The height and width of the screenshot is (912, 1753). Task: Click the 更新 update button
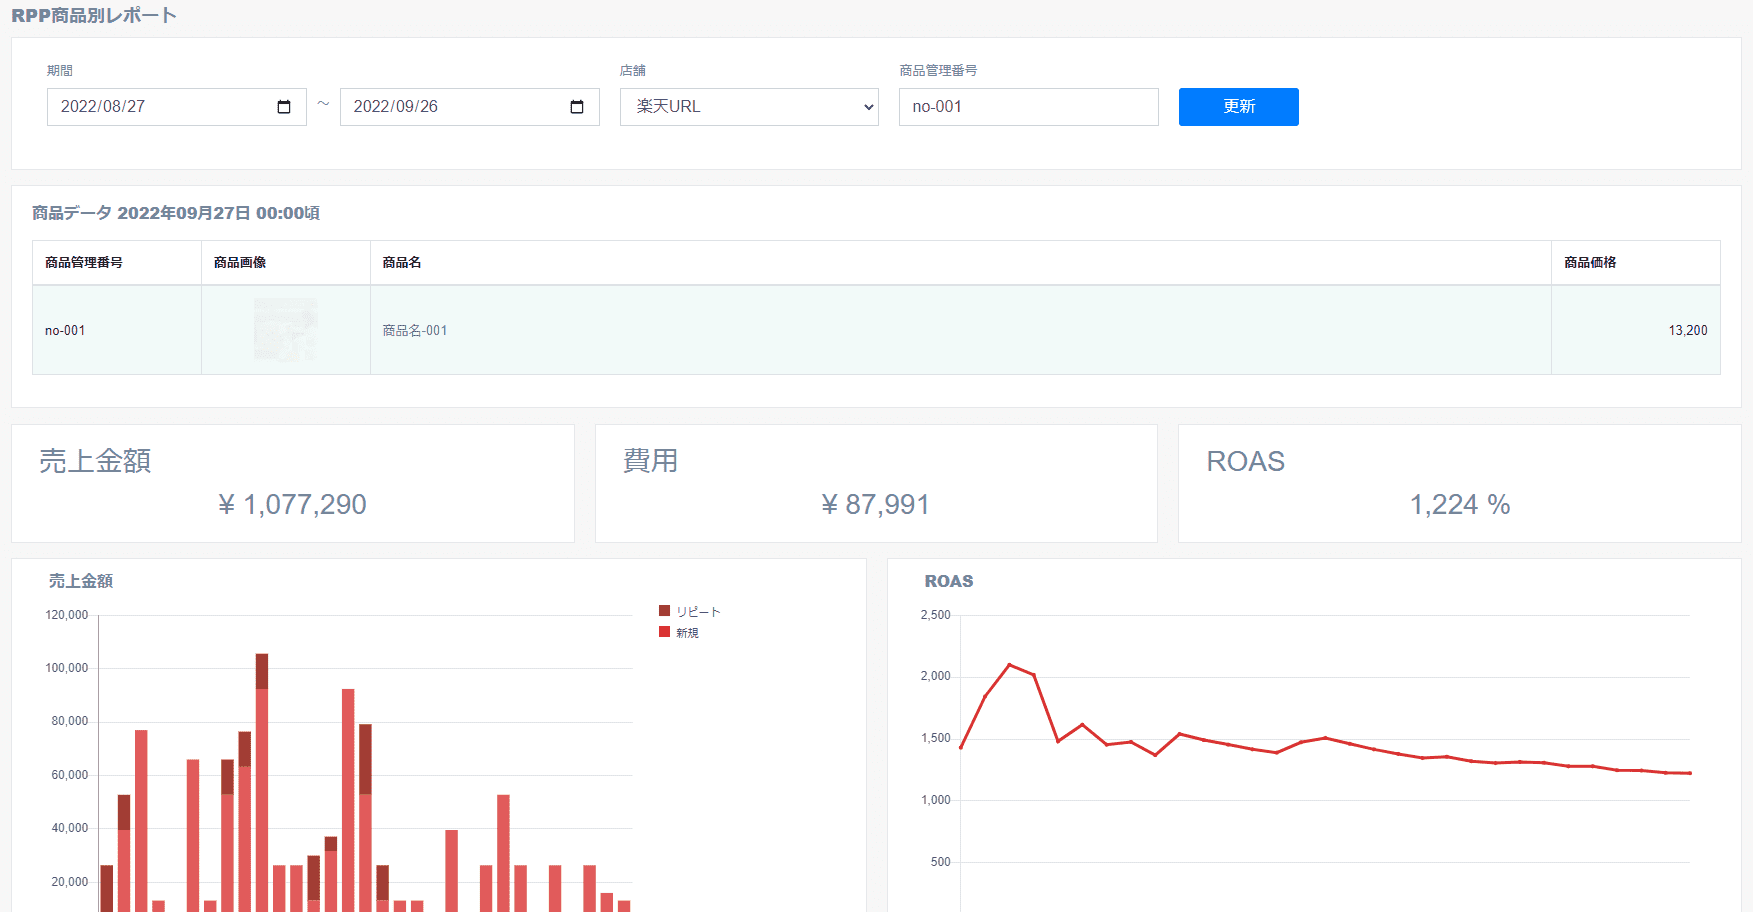coord(1238,107)
